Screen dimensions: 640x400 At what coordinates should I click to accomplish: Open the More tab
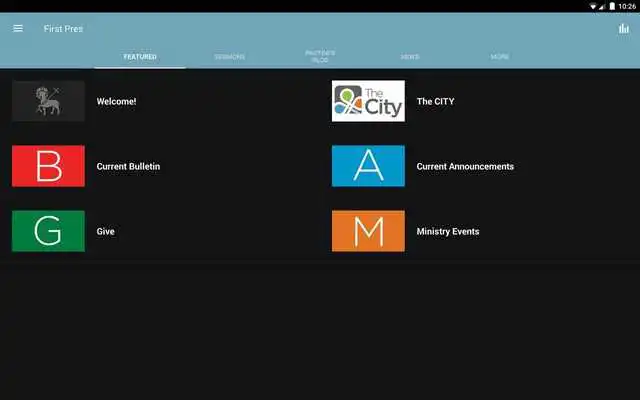pos(500,57)
